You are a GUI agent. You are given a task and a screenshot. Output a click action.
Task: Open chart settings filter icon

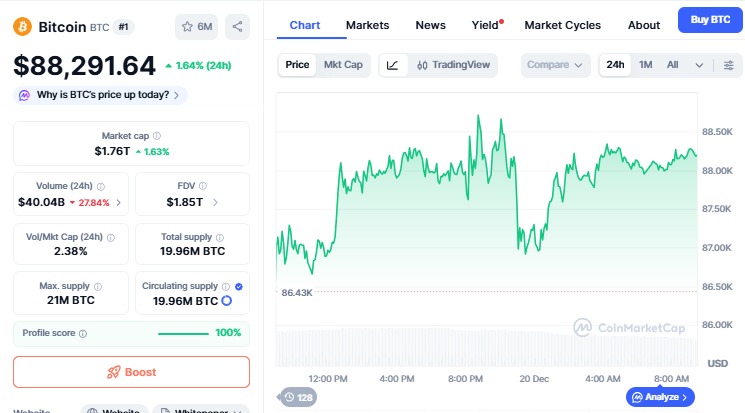click(728, 65)
